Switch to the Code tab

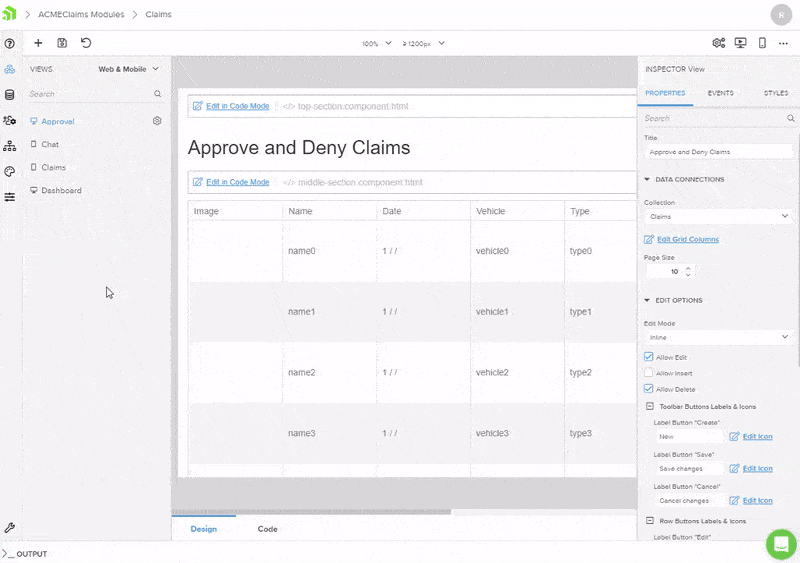pos(267,529)
